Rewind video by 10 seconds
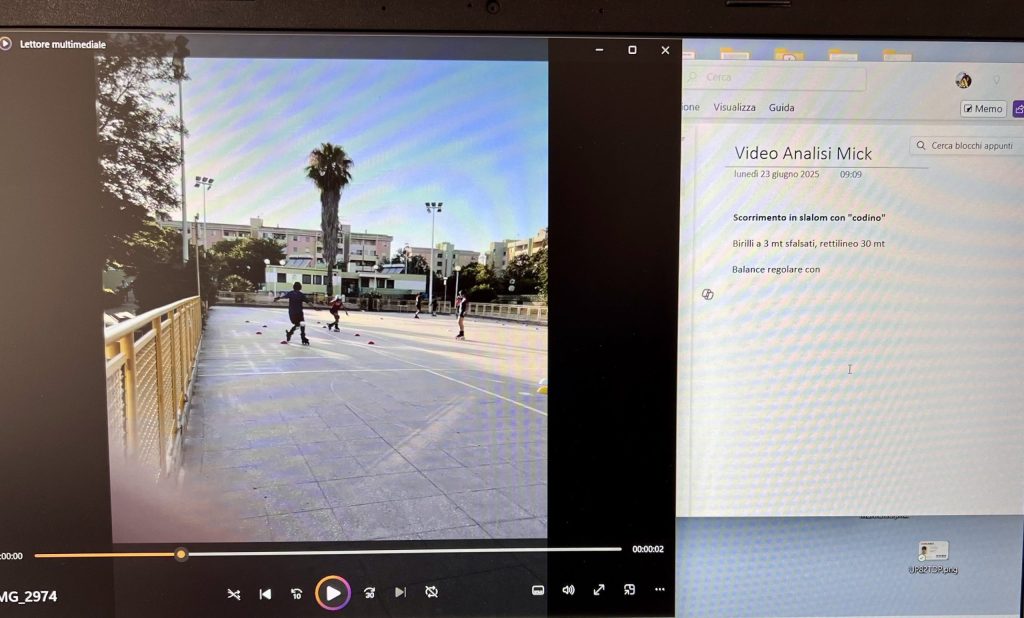This screenshot has width=1024, height=618. tap(296, 593)
